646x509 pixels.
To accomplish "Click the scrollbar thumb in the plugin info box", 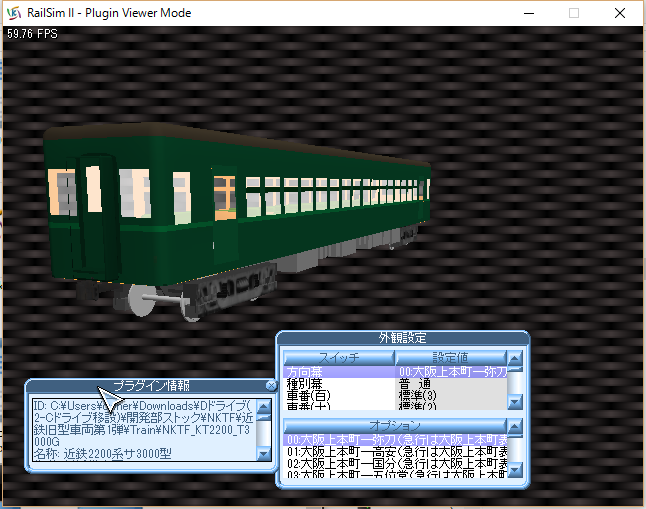I will click(x=264, y=417).
